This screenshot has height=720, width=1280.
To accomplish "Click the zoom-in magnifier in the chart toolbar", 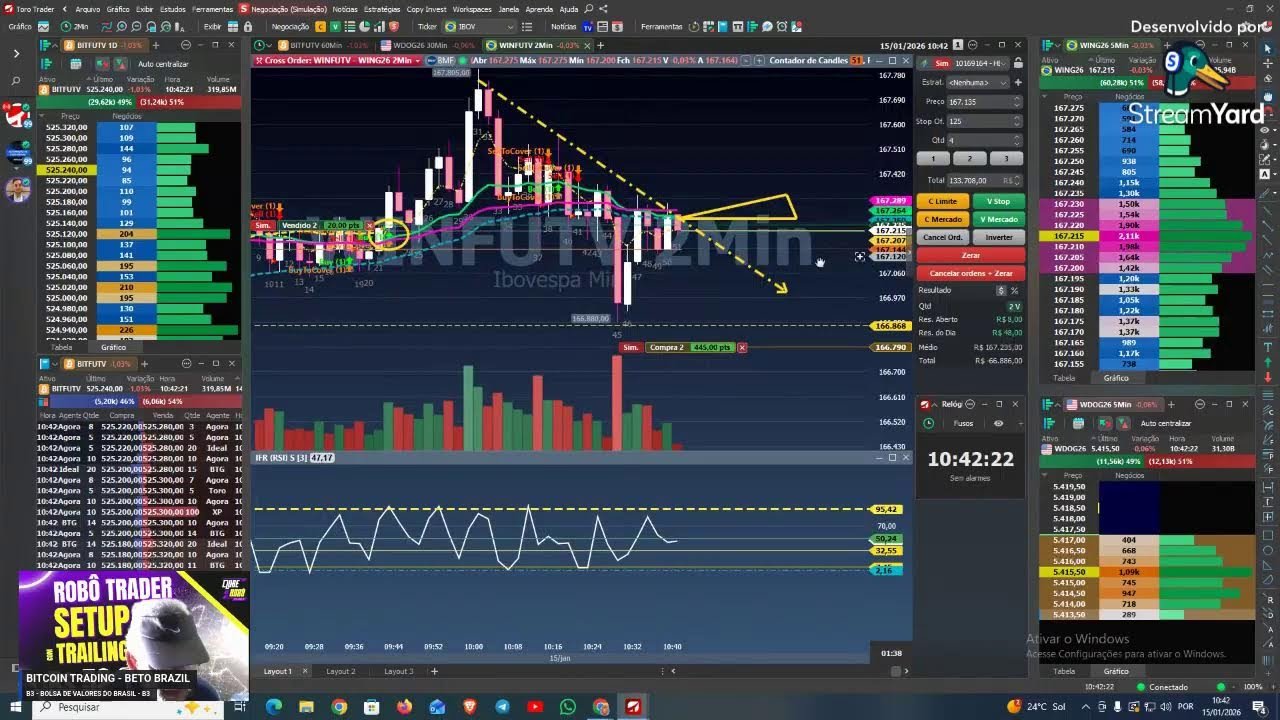I will (121, 26).
